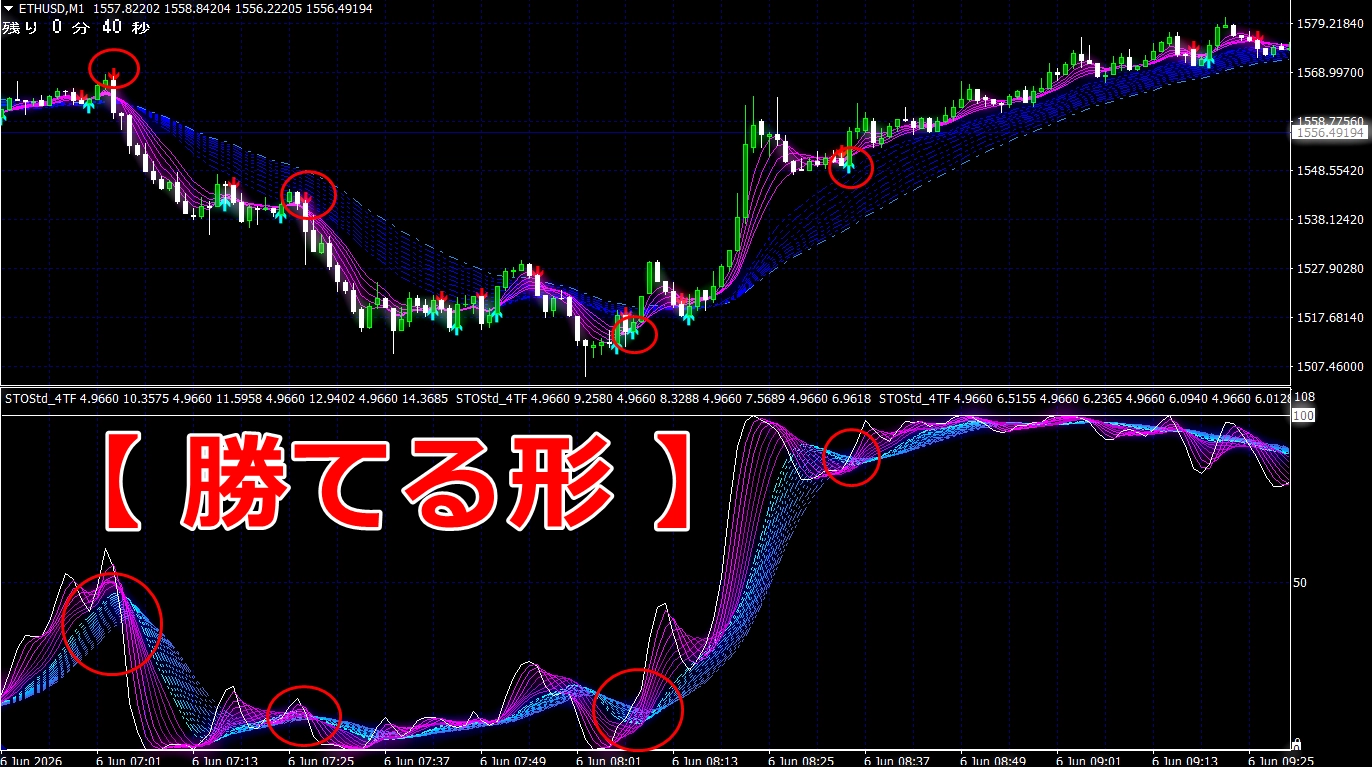Click the 1527.90280 price axis label
The image size is (1372, 767).
point(1331,268)
